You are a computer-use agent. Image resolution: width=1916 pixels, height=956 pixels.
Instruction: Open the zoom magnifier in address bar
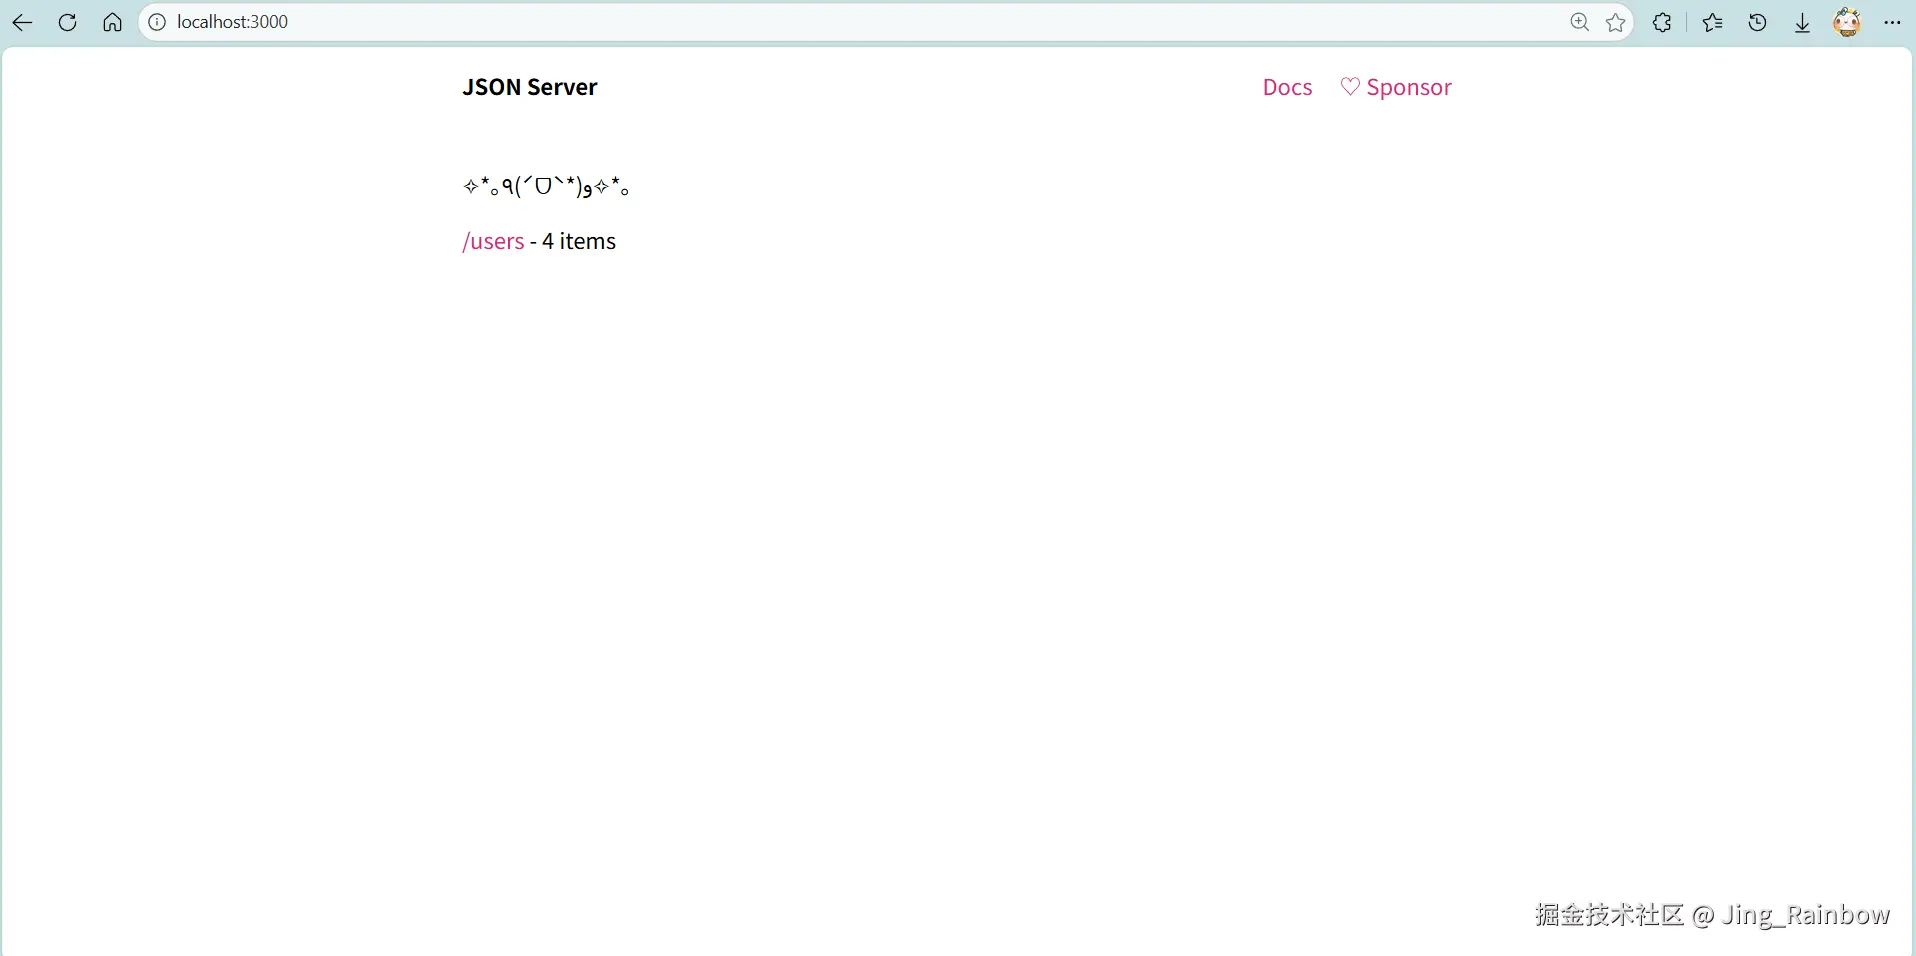pyautogui.click(x=1579, y=22)
